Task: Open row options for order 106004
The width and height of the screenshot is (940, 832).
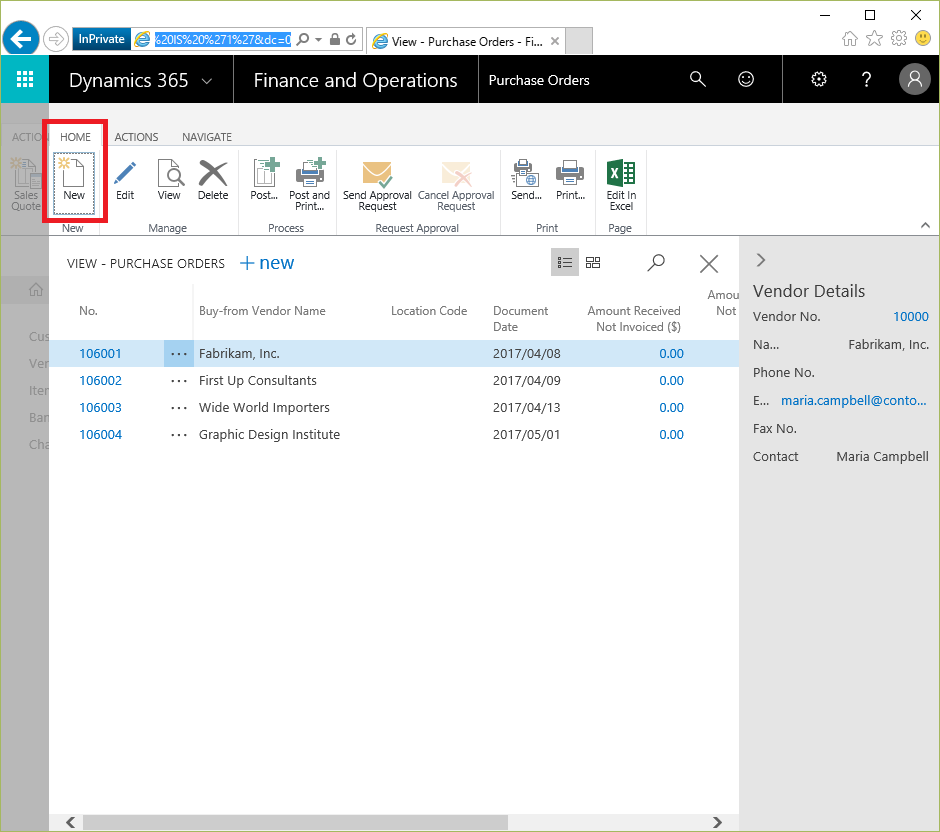Action: [x=179, y=435]
